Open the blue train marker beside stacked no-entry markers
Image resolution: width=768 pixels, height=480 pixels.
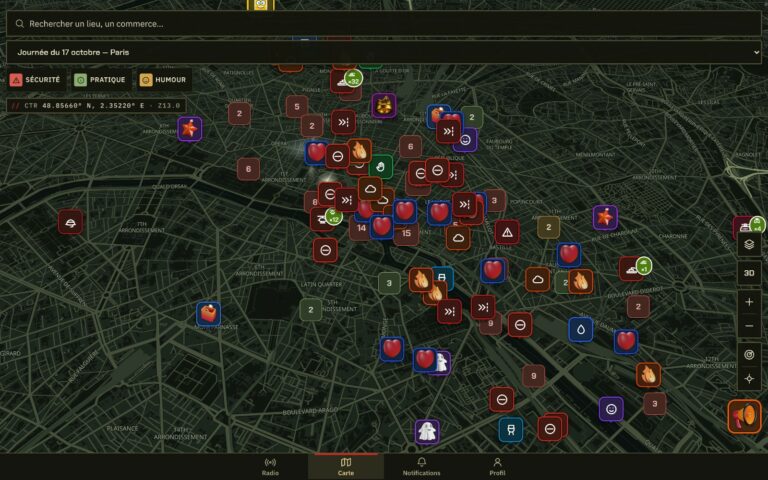click(511, 430)
